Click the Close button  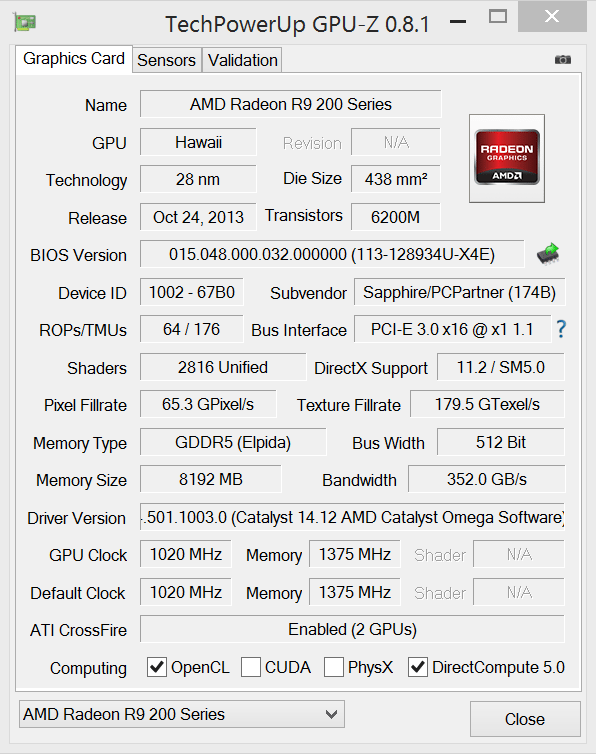525,719
